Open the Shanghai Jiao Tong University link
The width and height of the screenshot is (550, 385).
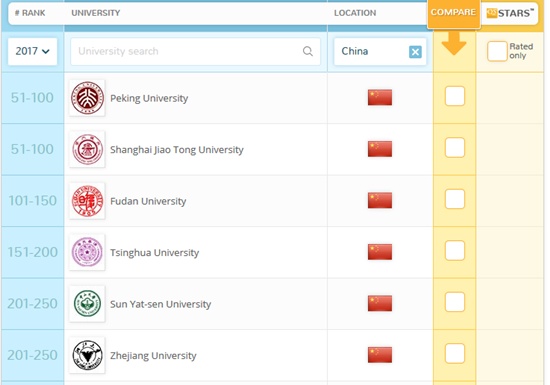(177, 150)
